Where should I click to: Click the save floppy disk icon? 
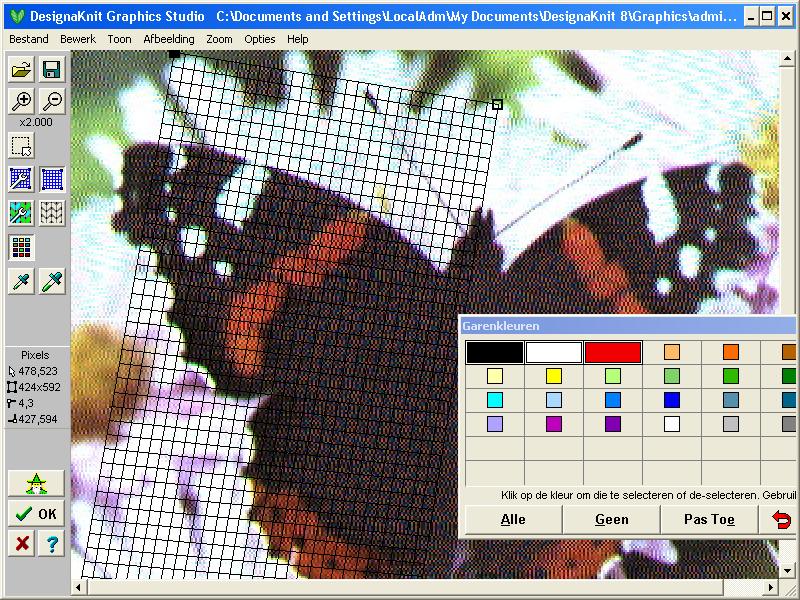52,69
